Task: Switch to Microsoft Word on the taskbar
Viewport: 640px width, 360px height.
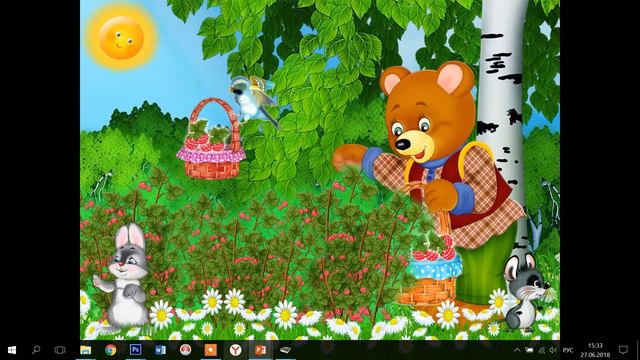Action: pos(160,350)
